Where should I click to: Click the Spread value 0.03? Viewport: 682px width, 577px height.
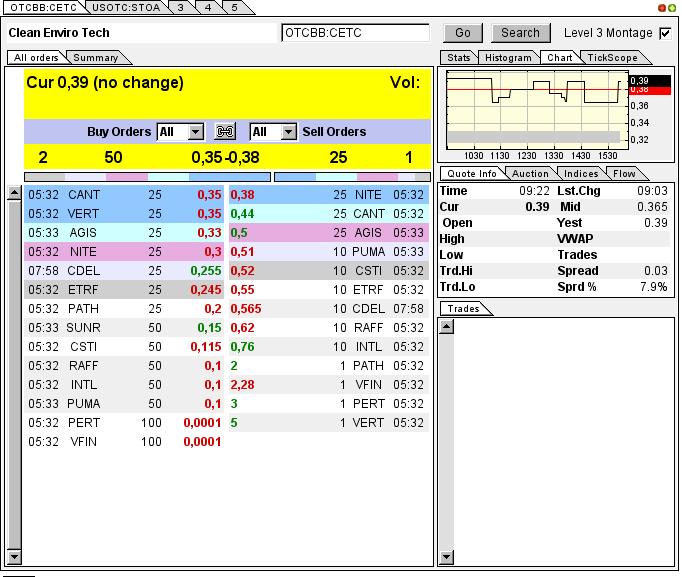tap(655, 271)
